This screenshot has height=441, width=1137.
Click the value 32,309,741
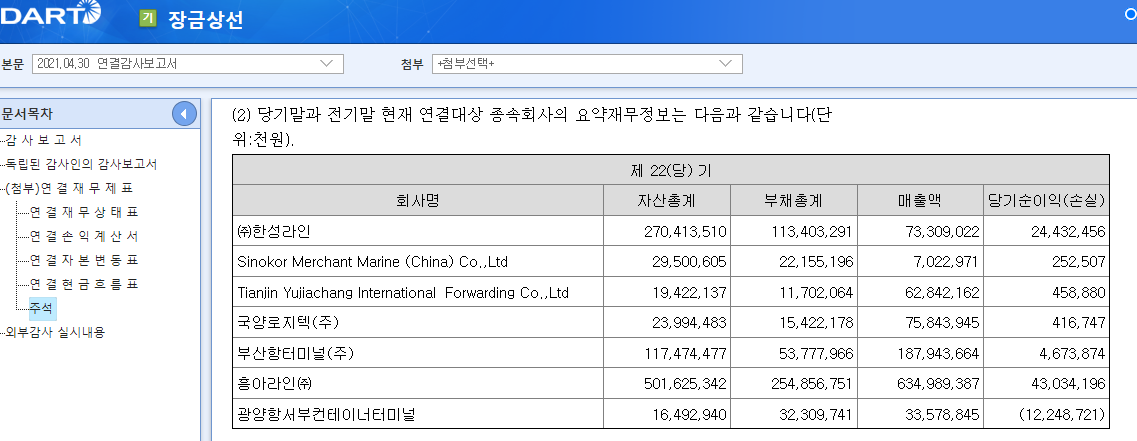pyautogui.click(x=816, y=414)
